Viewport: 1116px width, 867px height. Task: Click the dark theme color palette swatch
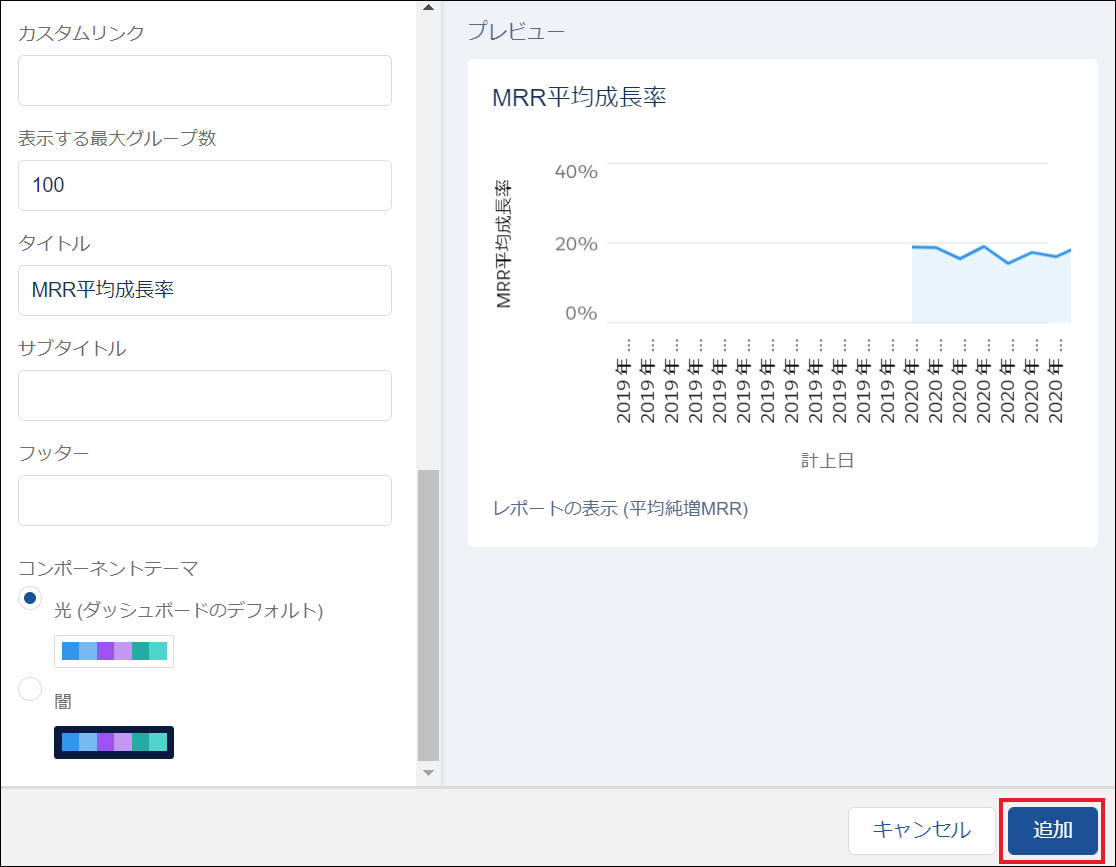(113, 742)
